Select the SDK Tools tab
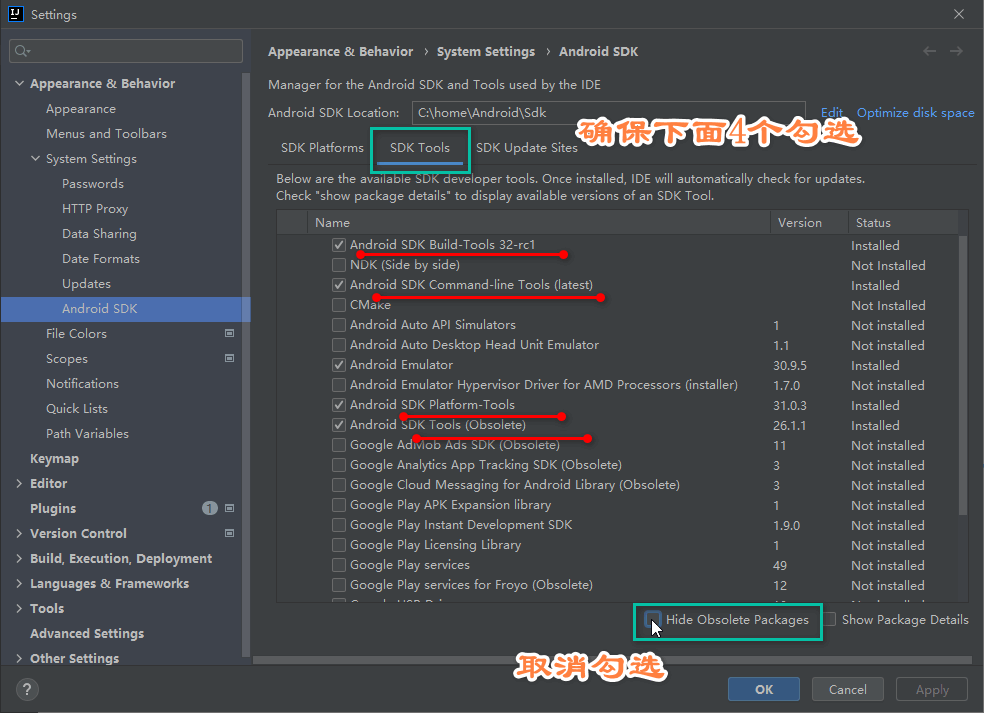 pos(420,147)
